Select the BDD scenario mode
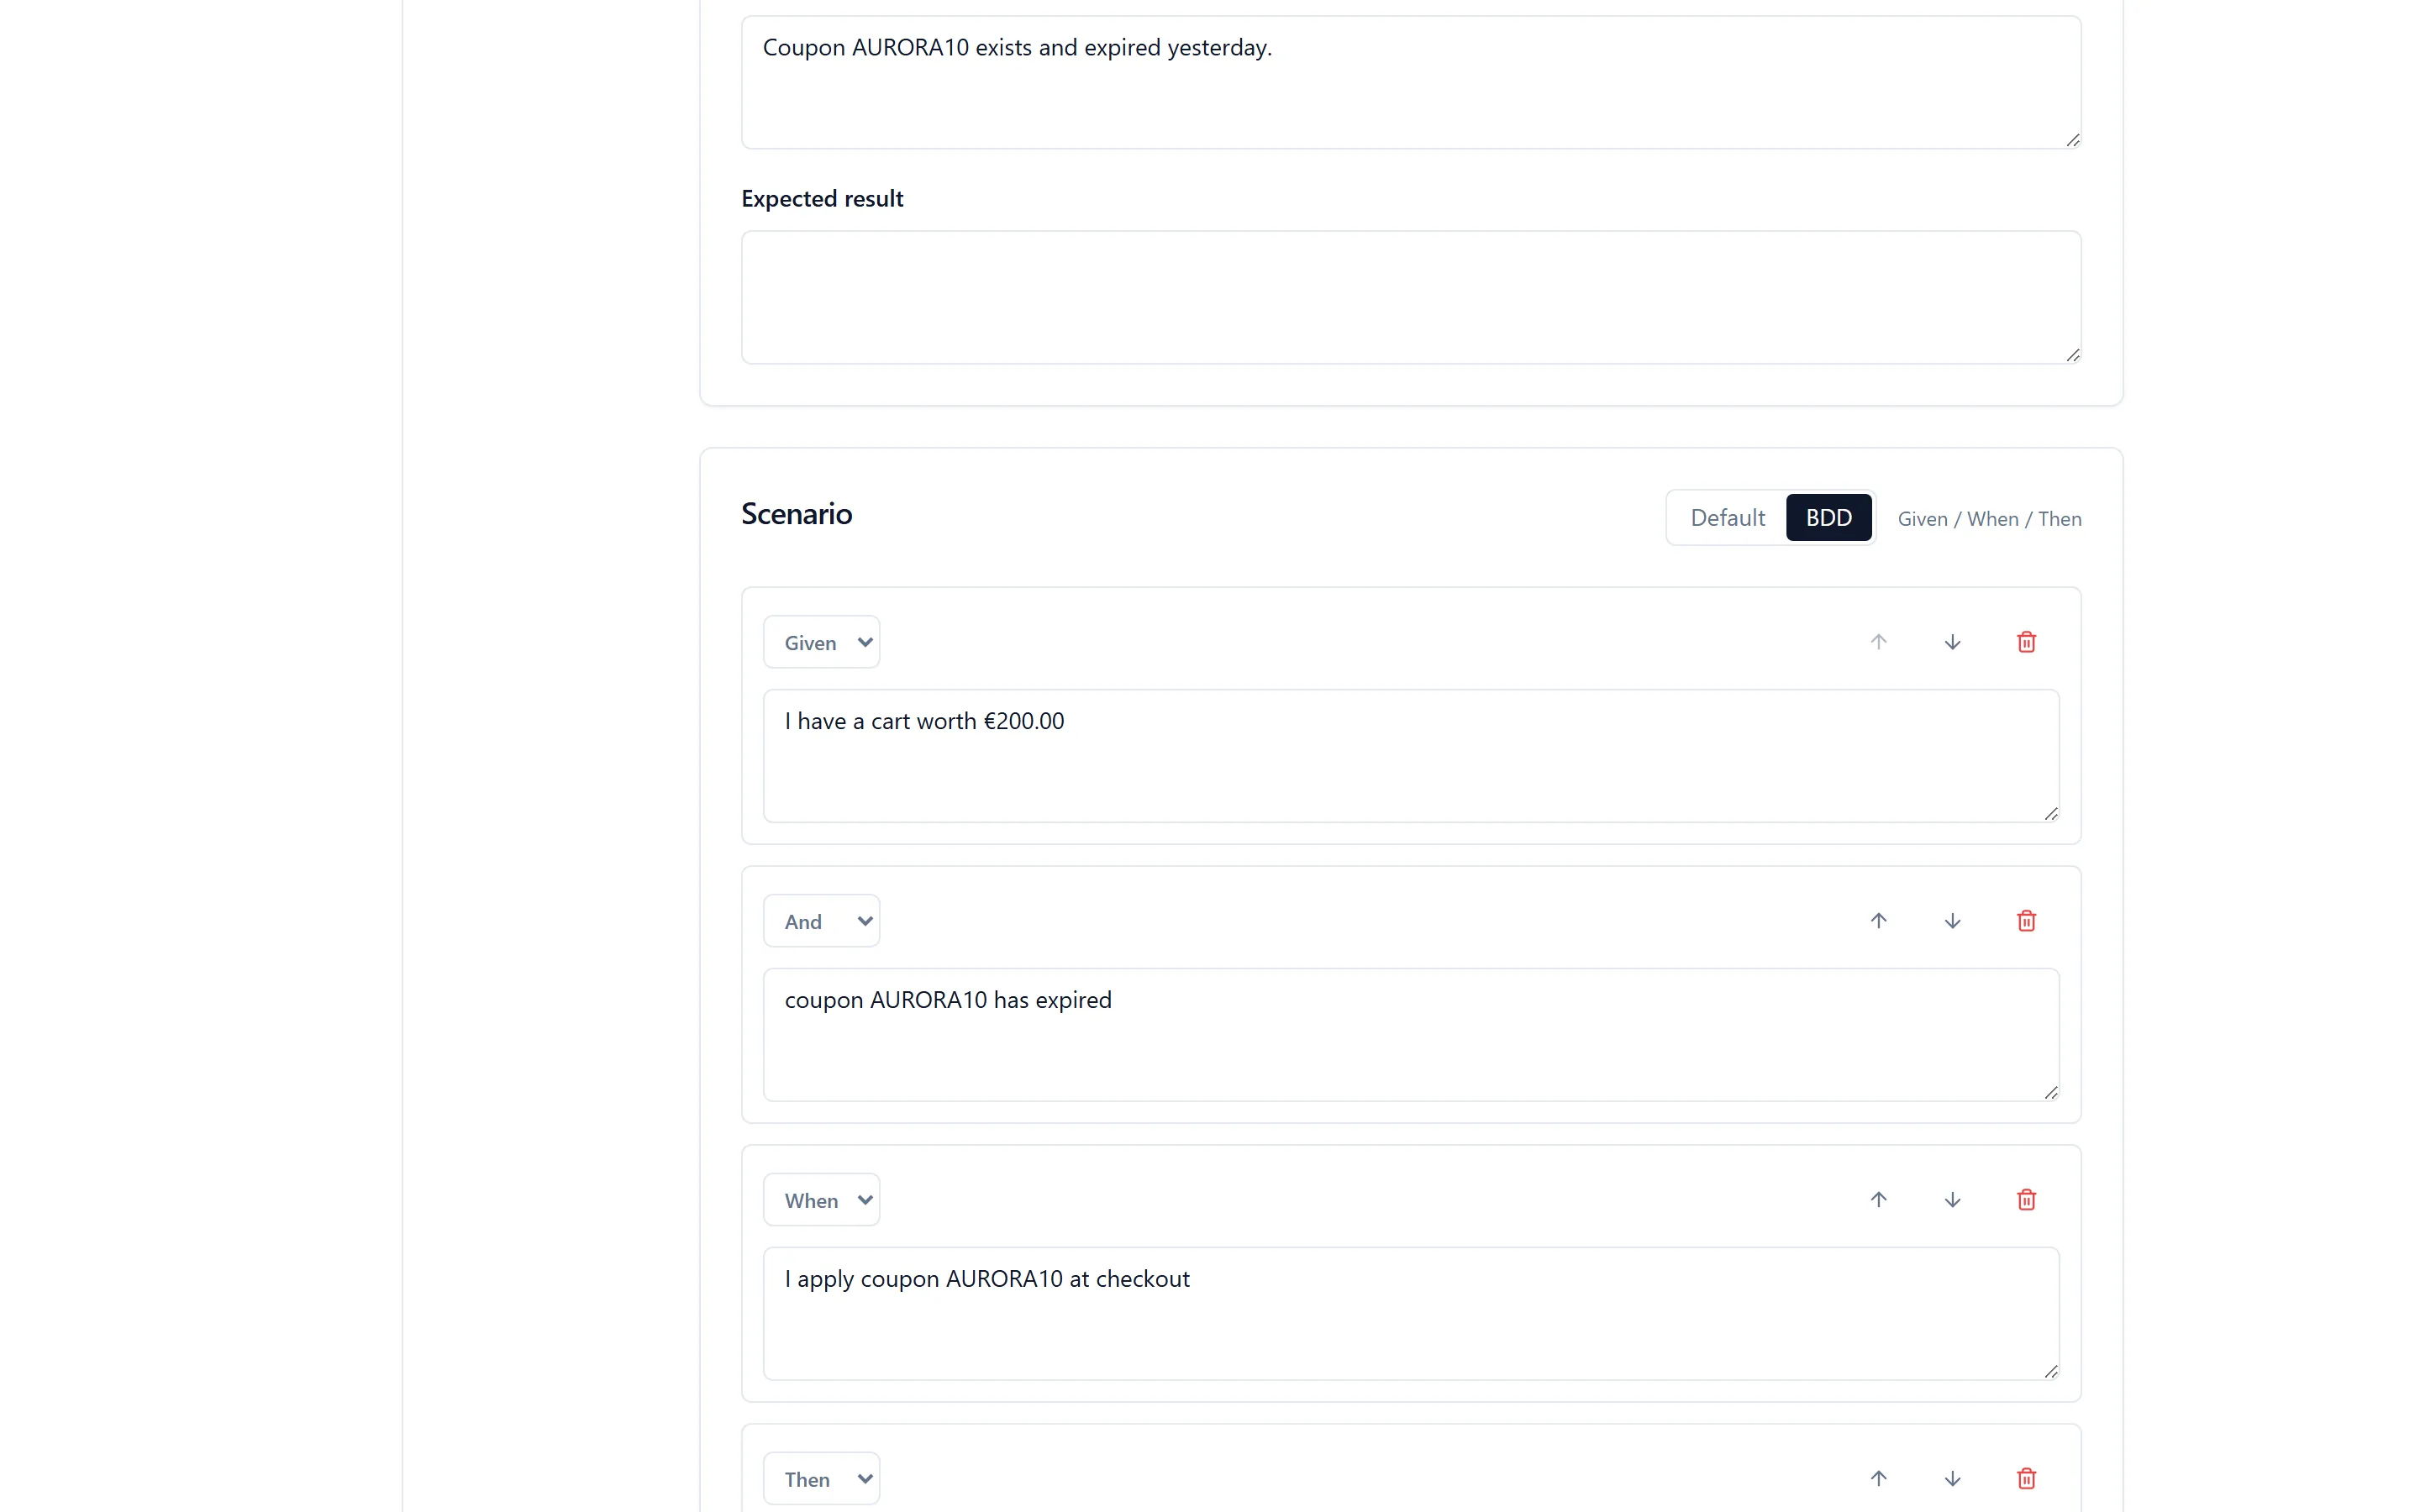 pos(1828,518)
